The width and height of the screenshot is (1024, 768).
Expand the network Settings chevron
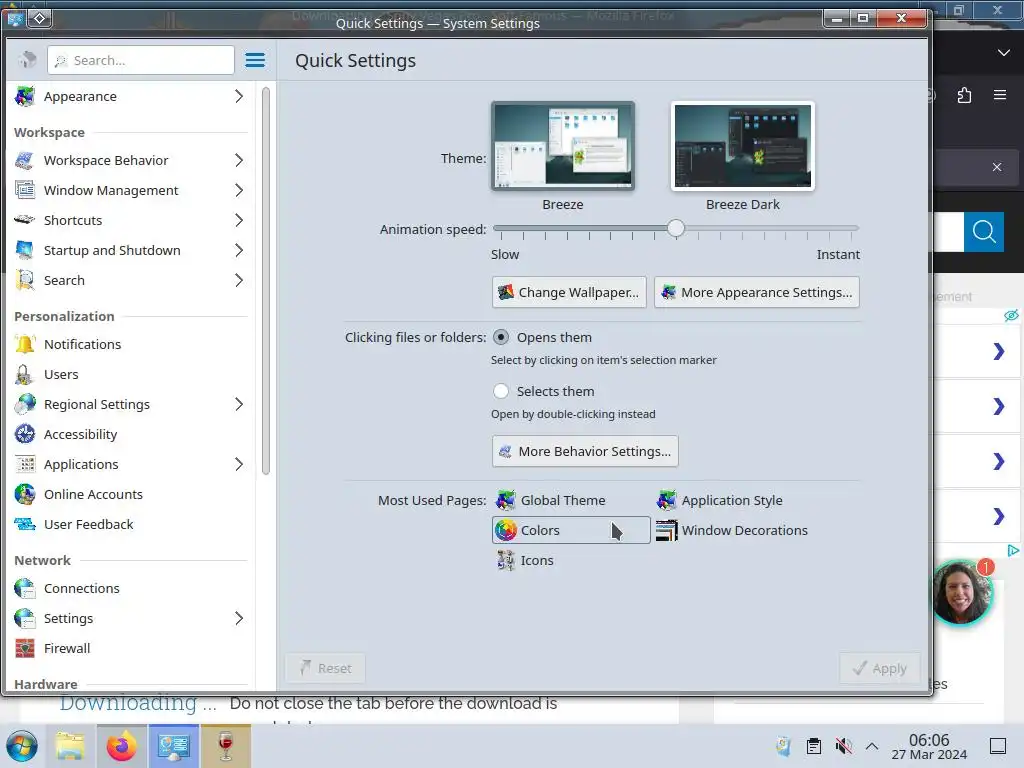pos(239,618)
